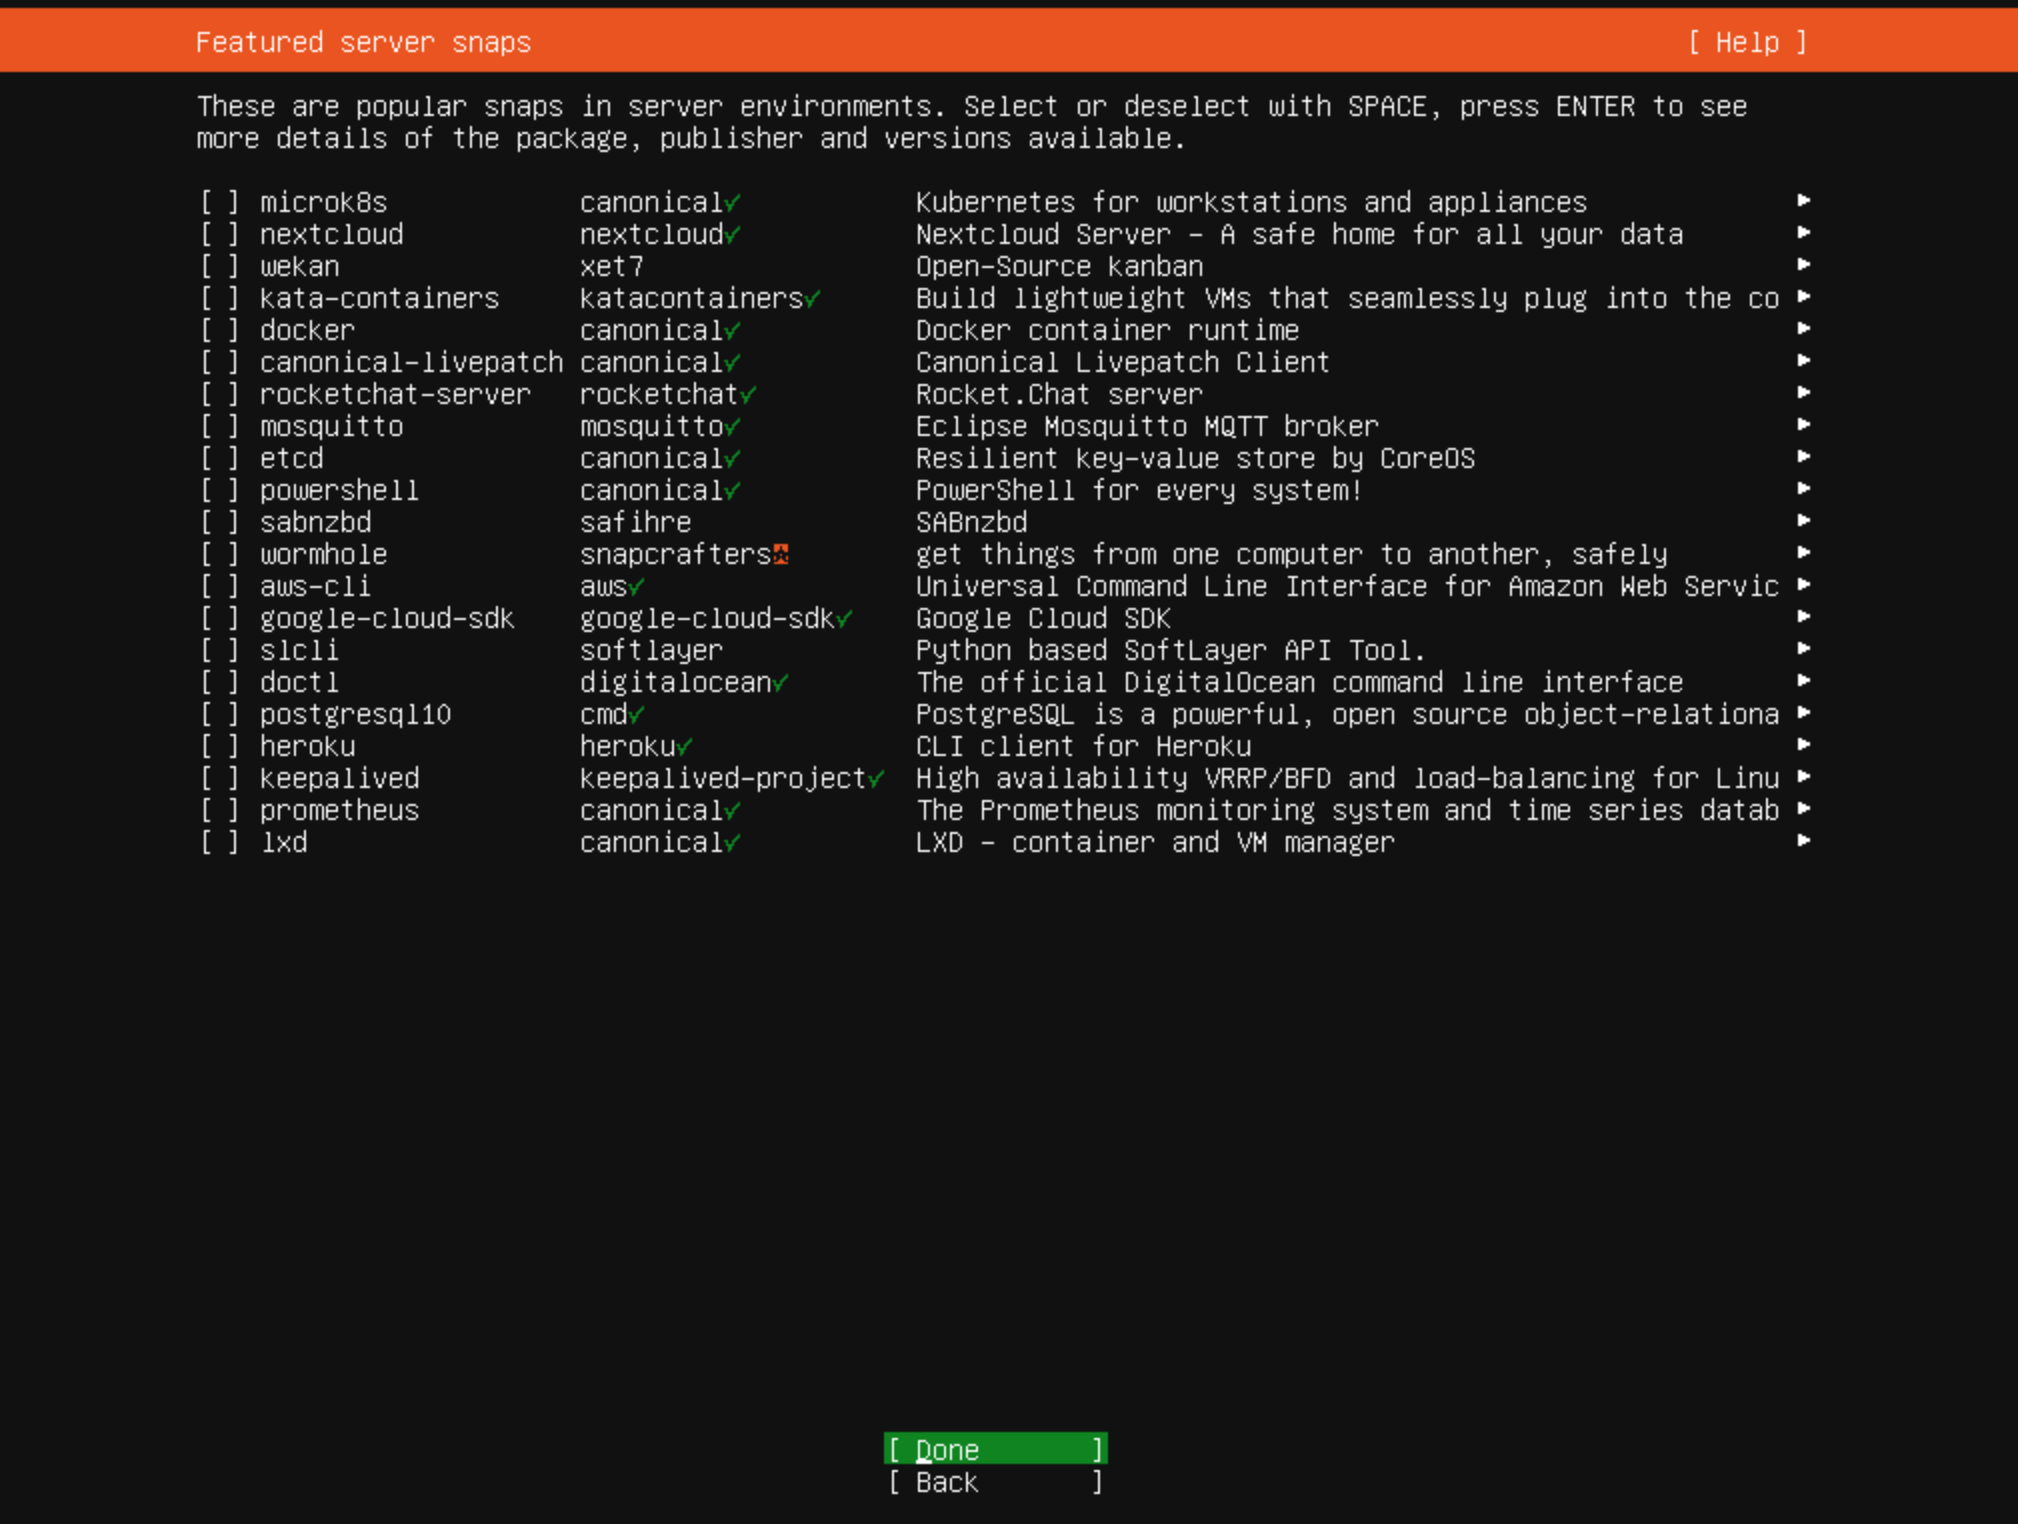Open details arrow for rocketchat-server row
2018x1524 pixels.
pyautogui.click(x=1803, y=393)
